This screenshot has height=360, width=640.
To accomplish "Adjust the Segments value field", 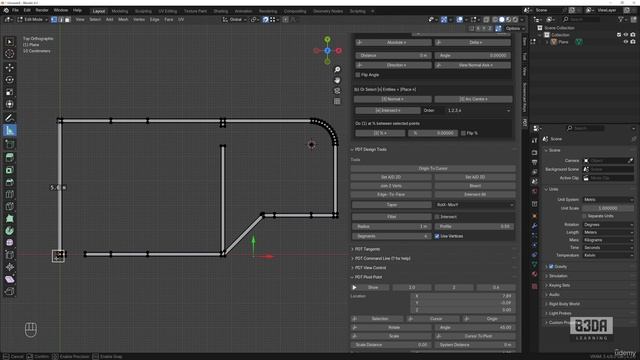I will click(391, 236).
